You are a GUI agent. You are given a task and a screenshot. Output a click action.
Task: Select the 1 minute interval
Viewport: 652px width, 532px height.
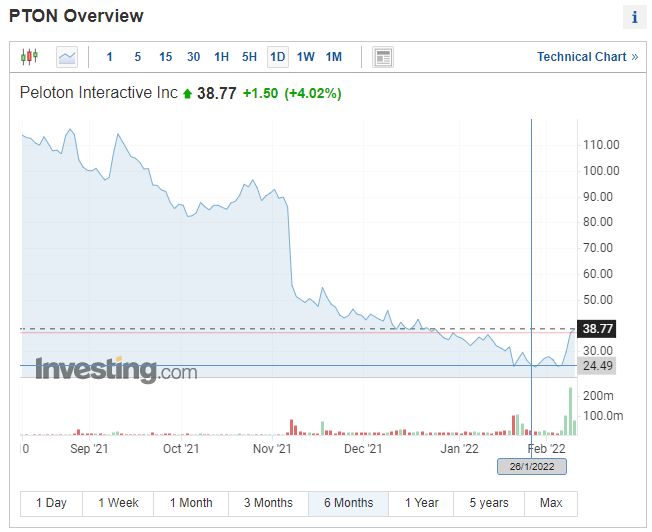pos(109,57)
